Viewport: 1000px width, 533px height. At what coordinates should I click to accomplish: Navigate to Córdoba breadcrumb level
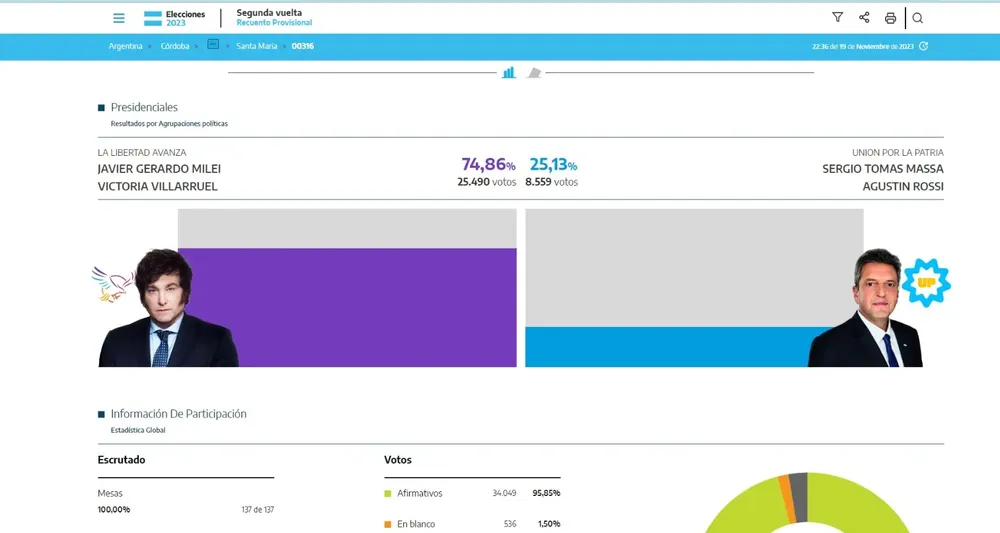175,46
